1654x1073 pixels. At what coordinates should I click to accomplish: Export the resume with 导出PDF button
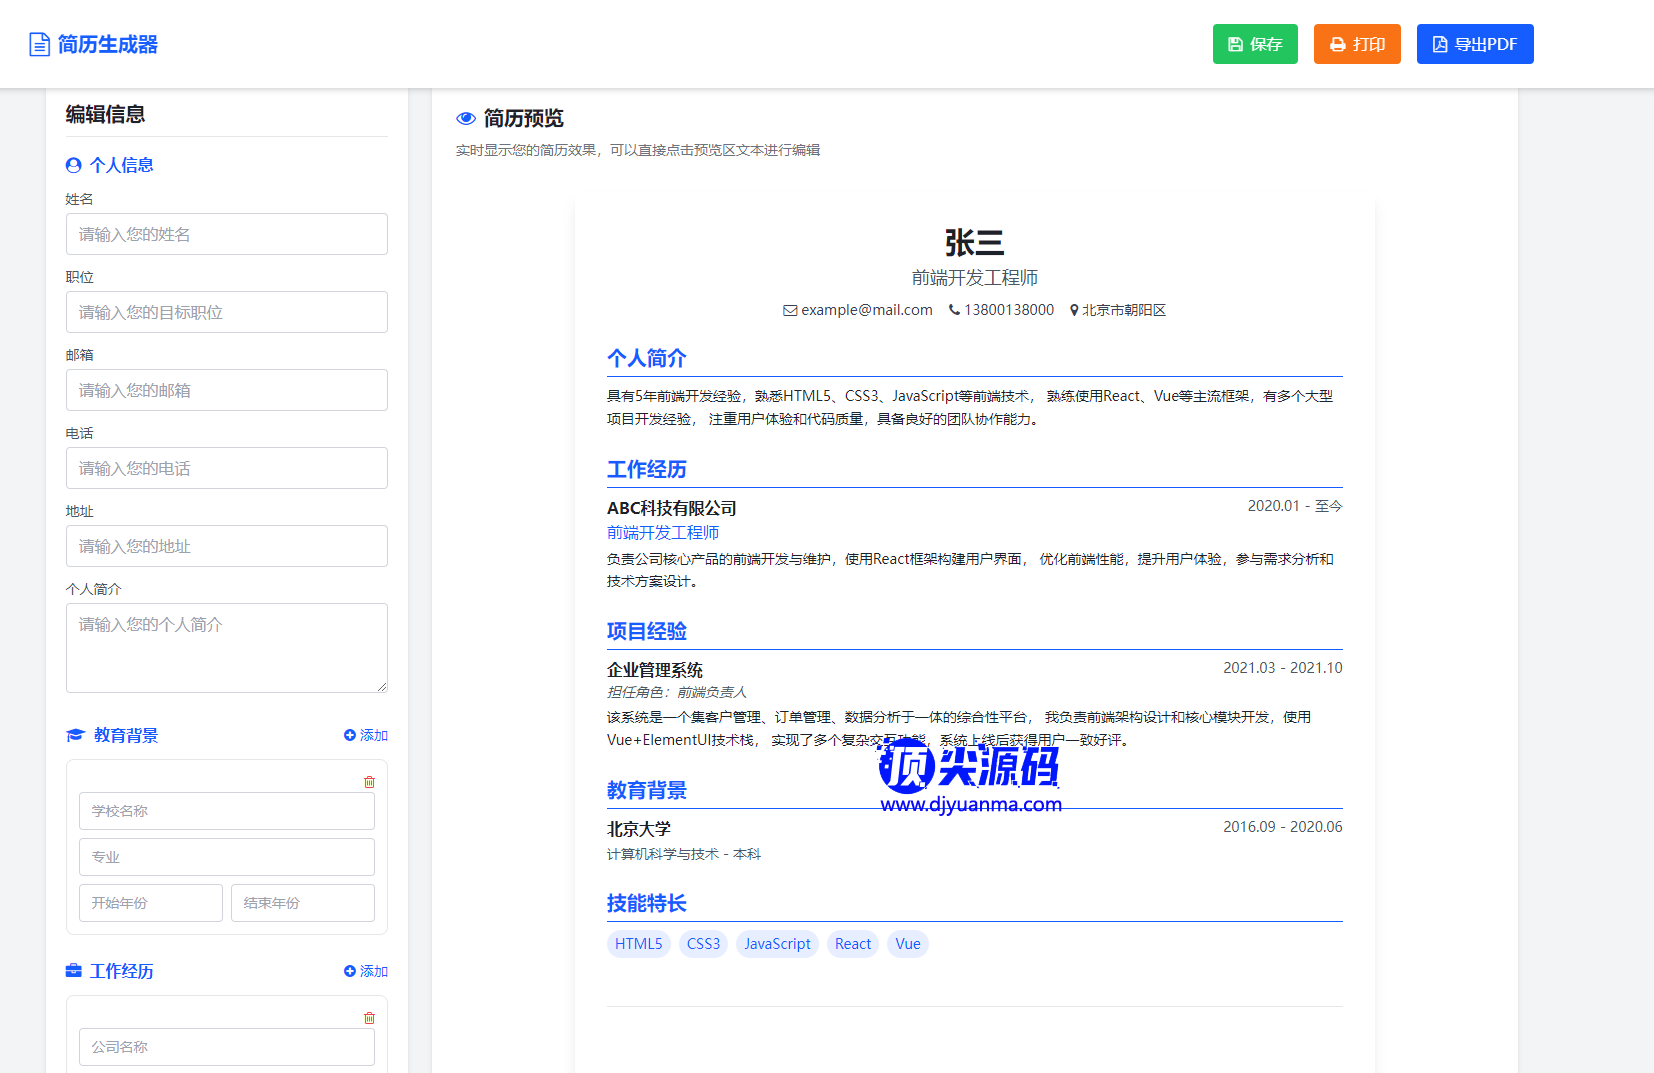(1474, 44)
